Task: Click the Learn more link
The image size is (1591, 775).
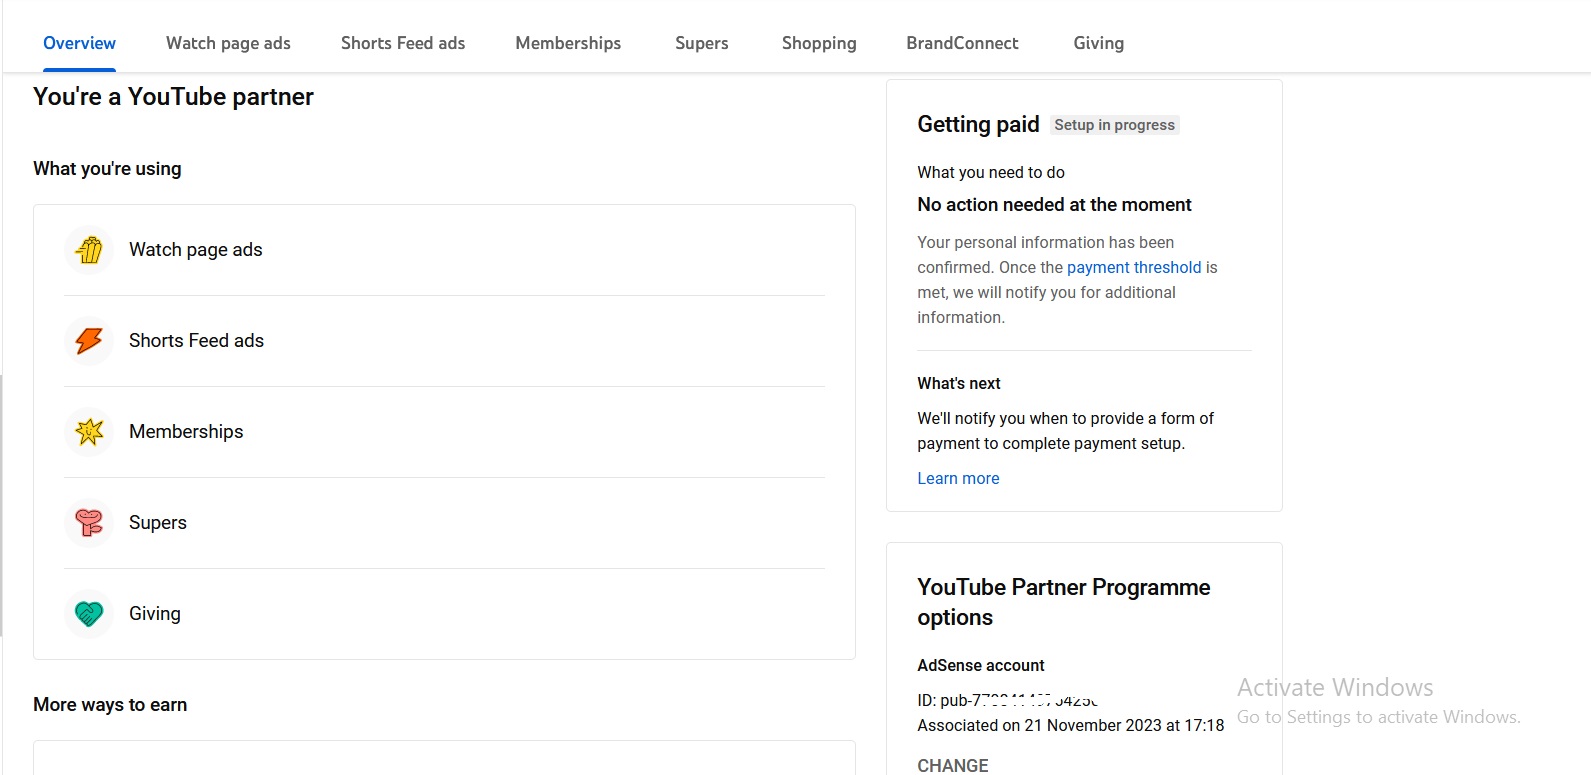Action: [x=958, y=478]
